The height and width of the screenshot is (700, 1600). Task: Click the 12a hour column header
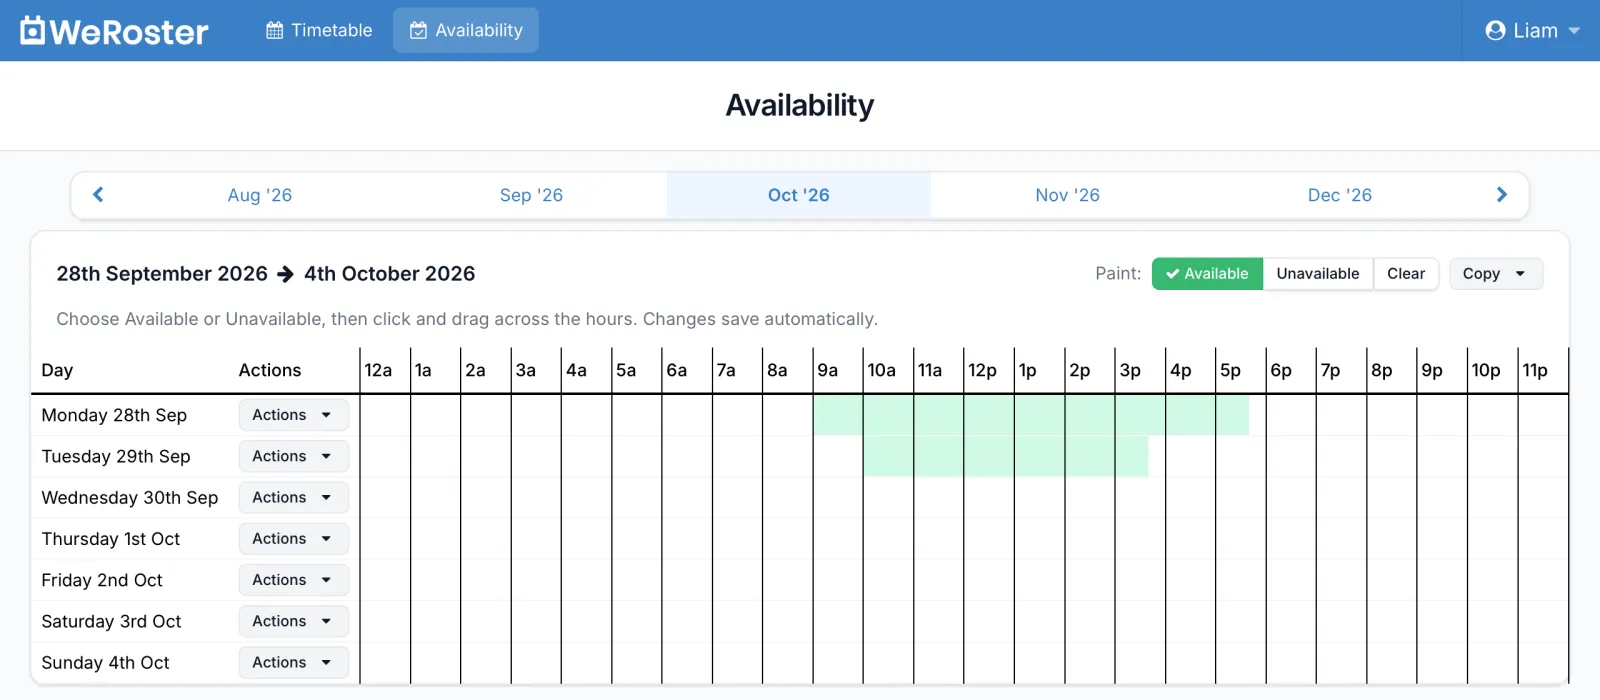[x=385, y=370]
